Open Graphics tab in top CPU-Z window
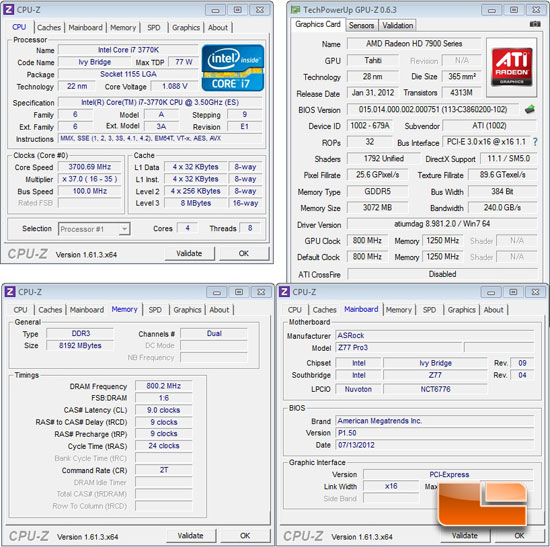Image resolution: width=550 pixels, height=547 pixels. [x=186, y=27]
